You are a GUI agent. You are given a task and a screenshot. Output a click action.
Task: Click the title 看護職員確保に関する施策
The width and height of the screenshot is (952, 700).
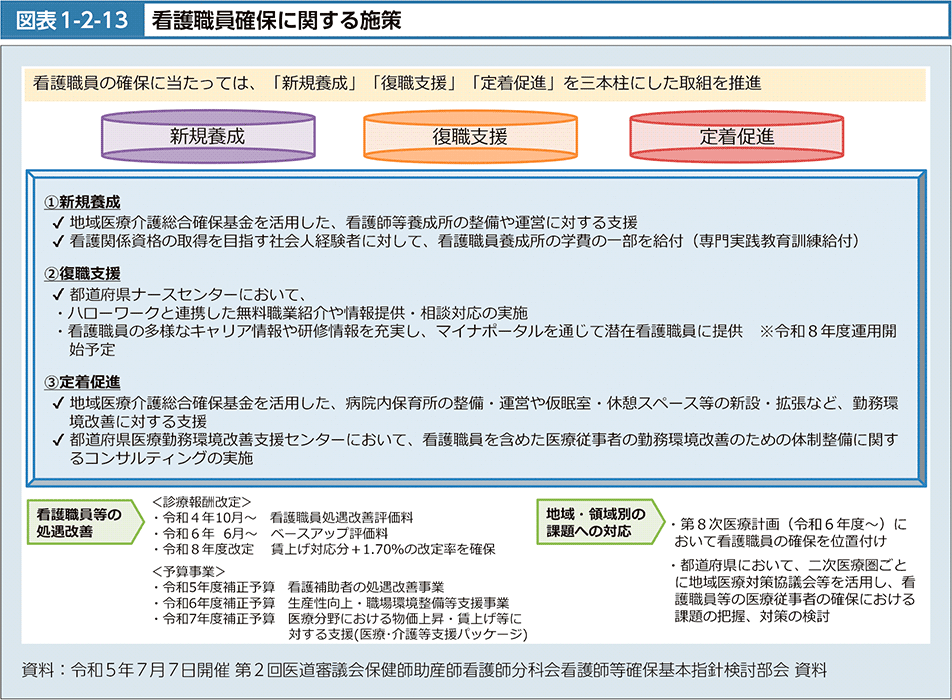[276, 21]
